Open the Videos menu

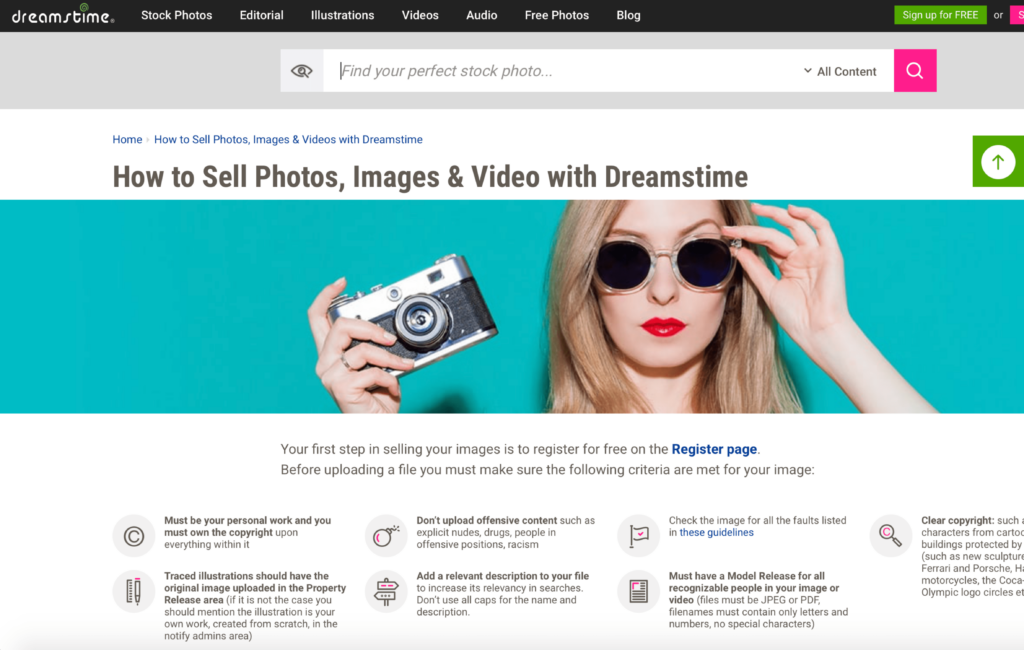(420, 15)
